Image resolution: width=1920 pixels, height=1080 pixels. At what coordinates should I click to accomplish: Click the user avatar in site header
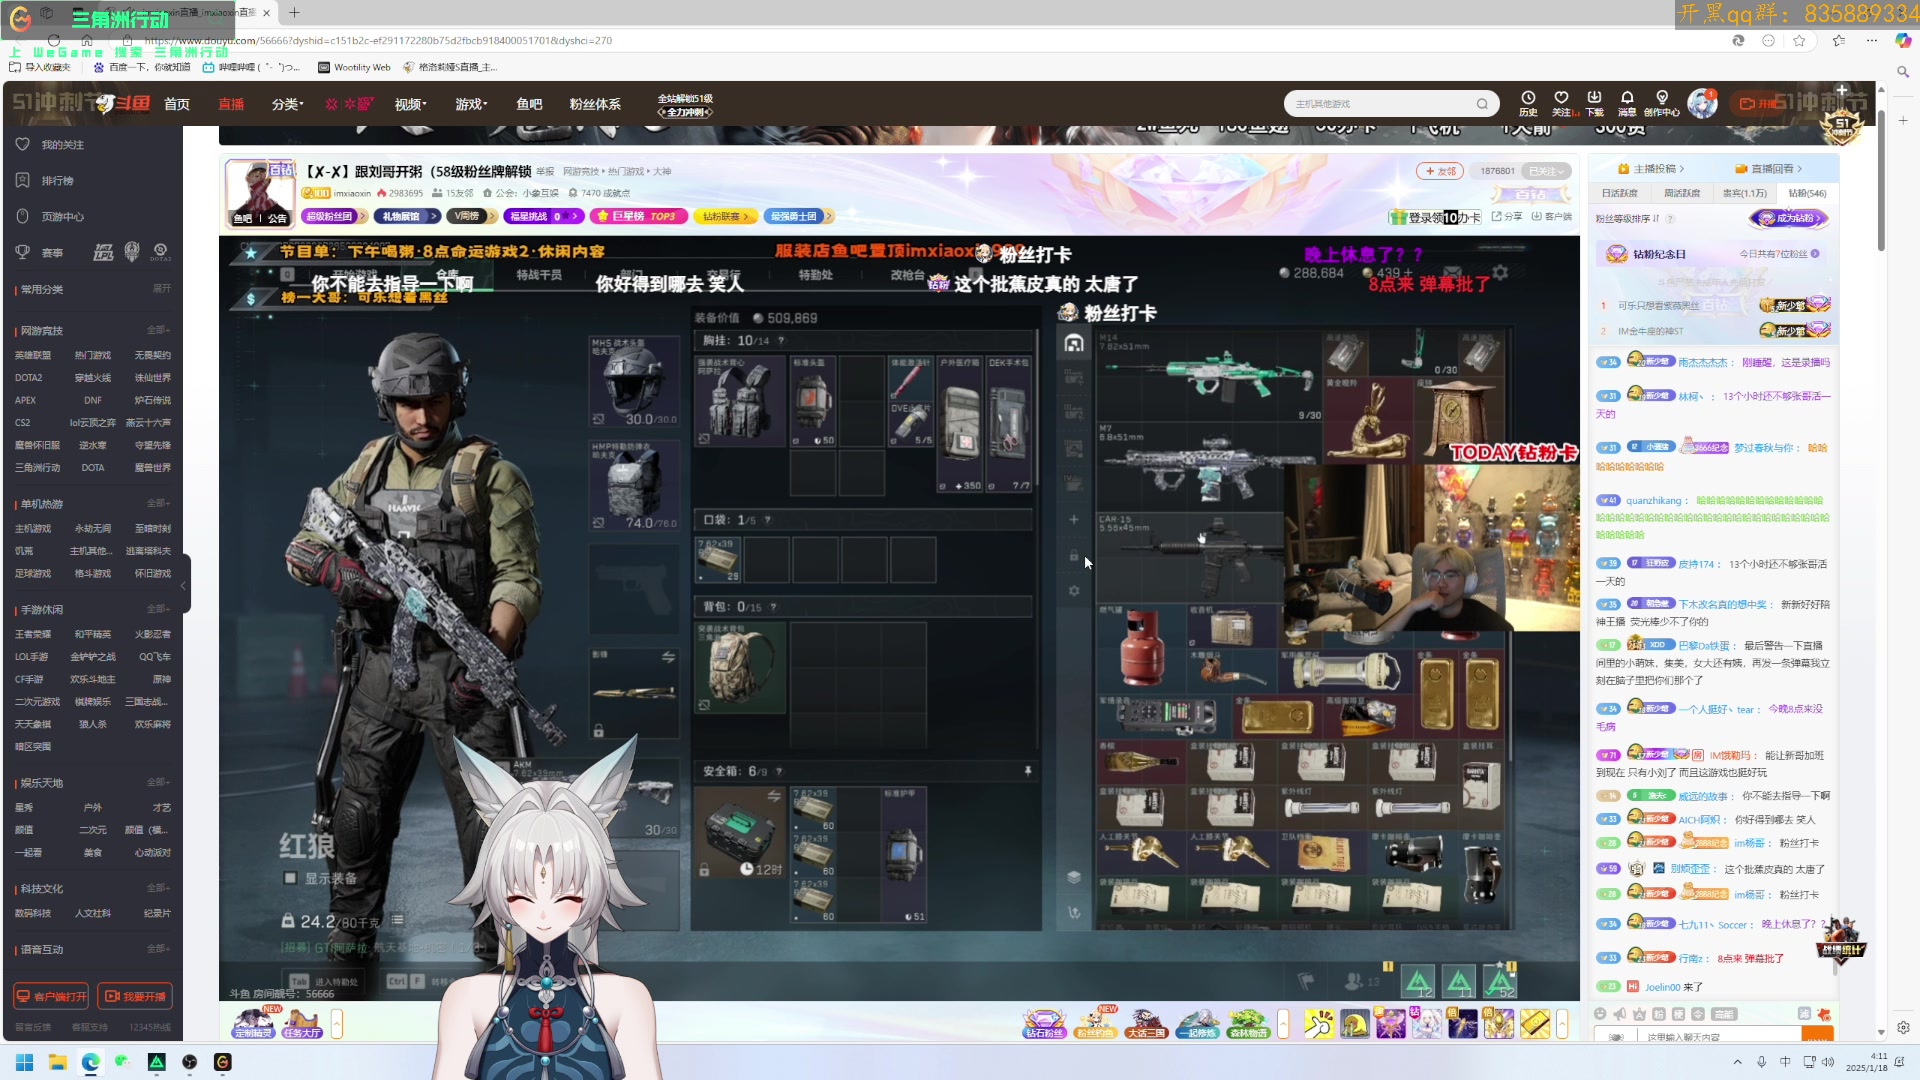tap(1702, 103)
